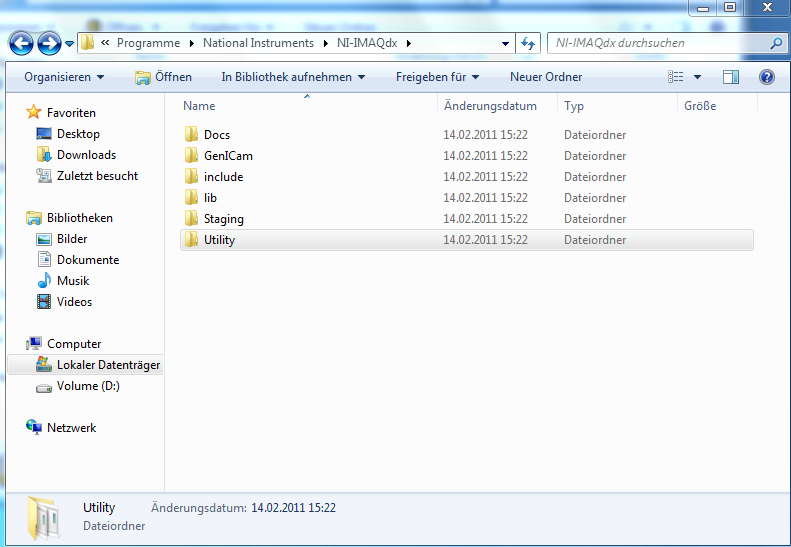Toggle the preview pane
This screenshot has height=547, width=791.
pos(730,77)
